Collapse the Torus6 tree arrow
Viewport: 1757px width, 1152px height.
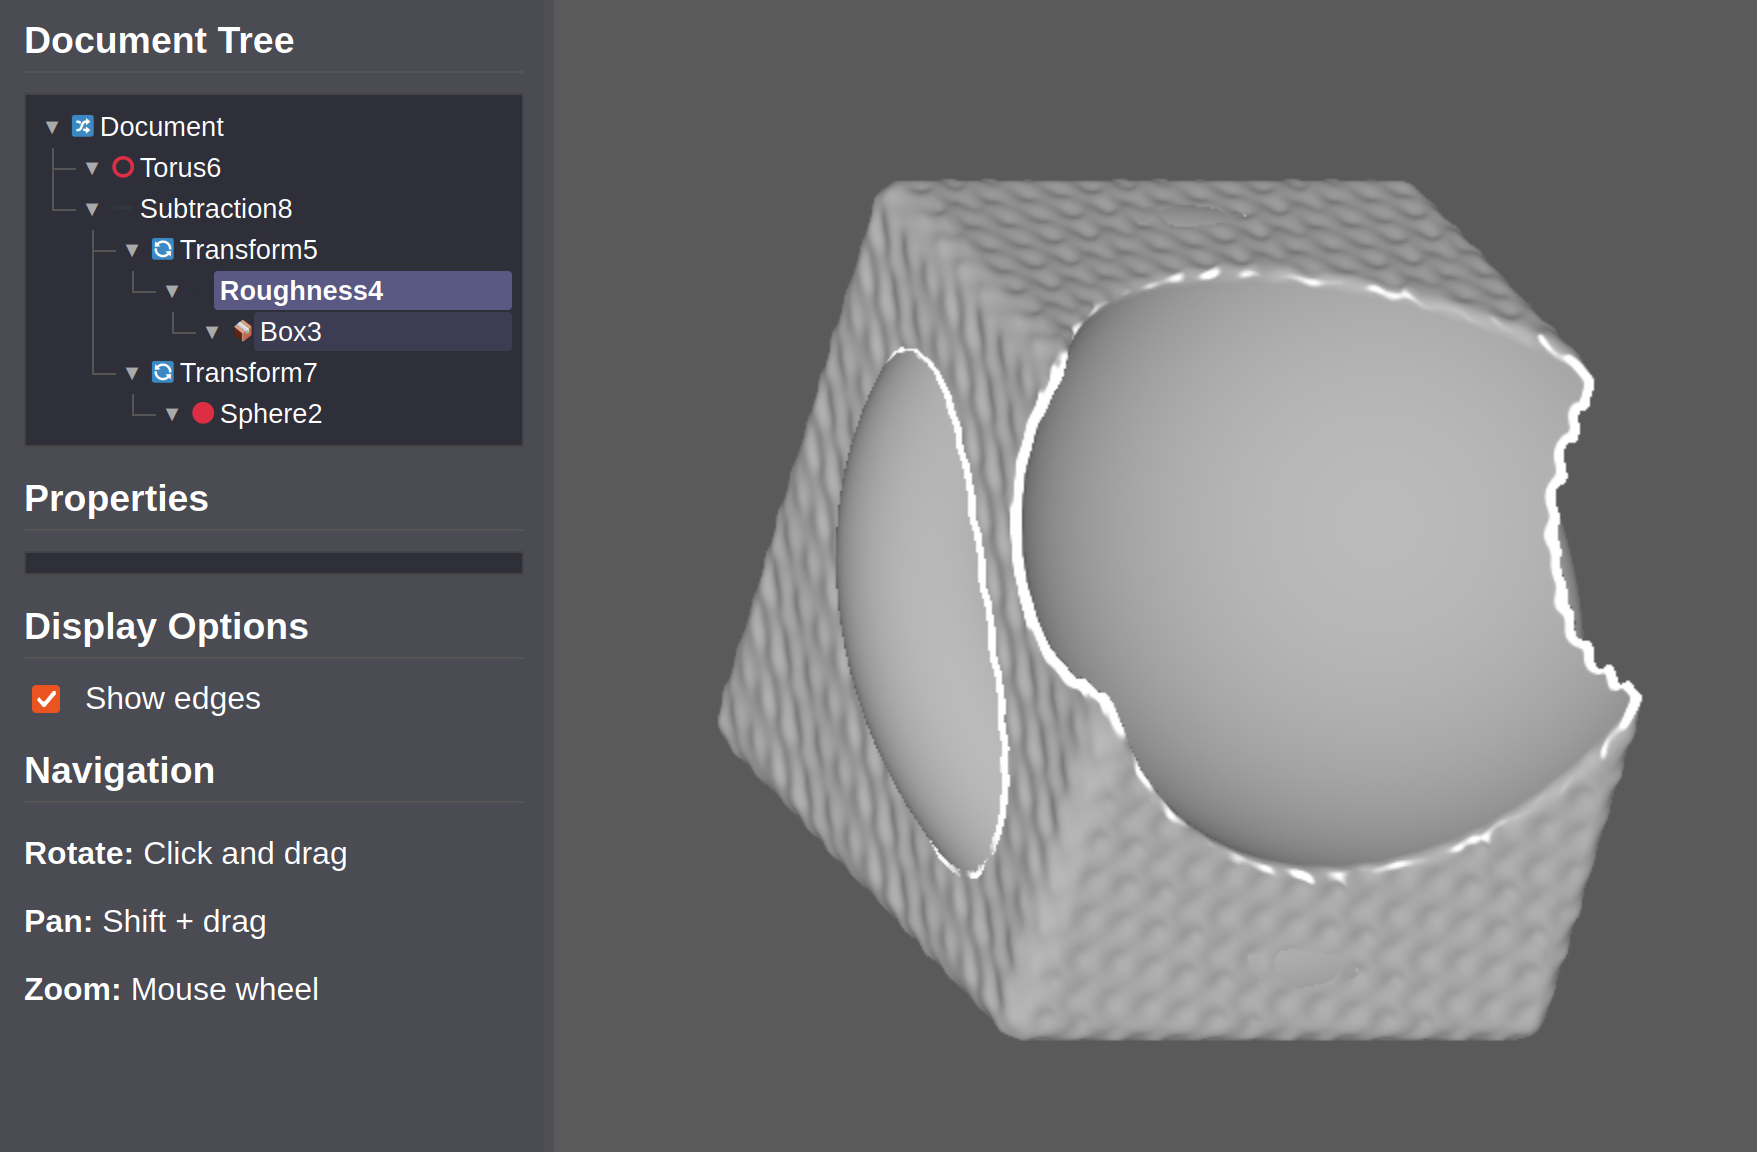92,168
